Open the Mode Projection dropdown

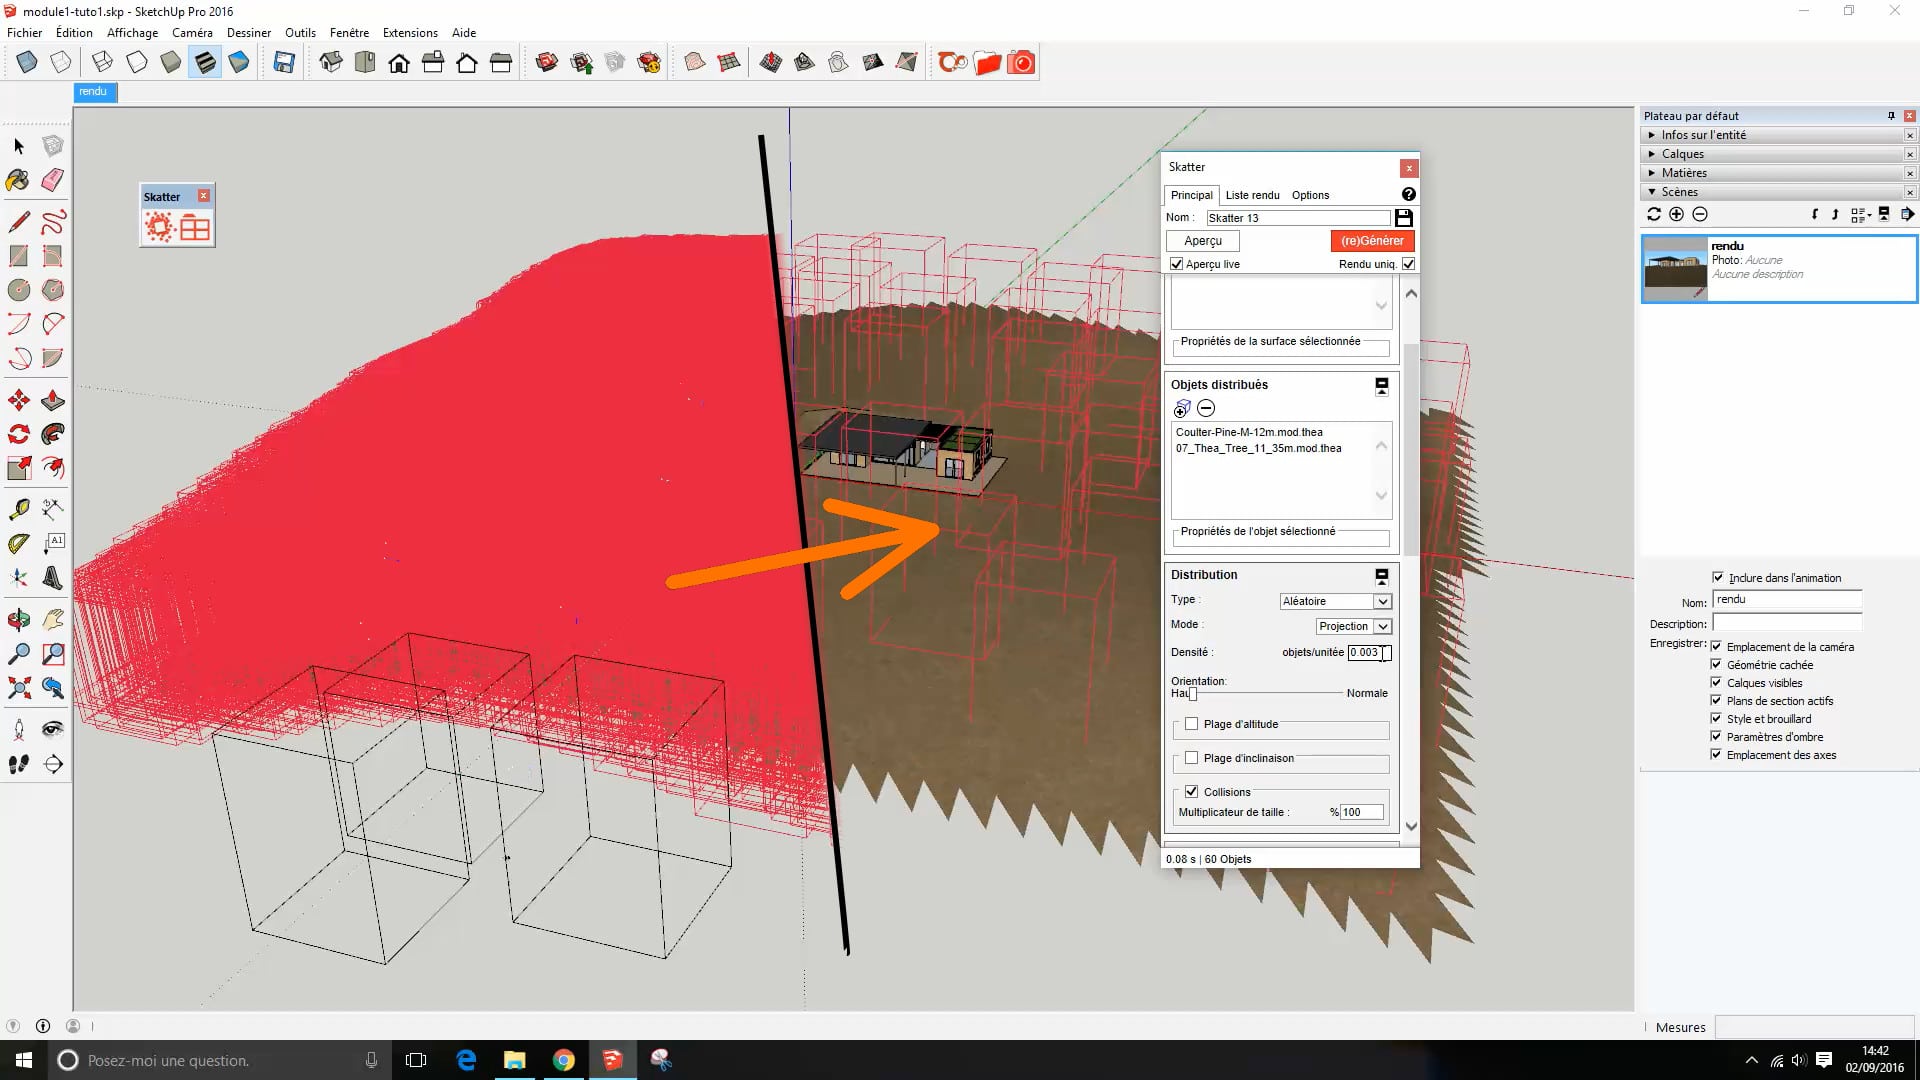(x=1354, y=626)
